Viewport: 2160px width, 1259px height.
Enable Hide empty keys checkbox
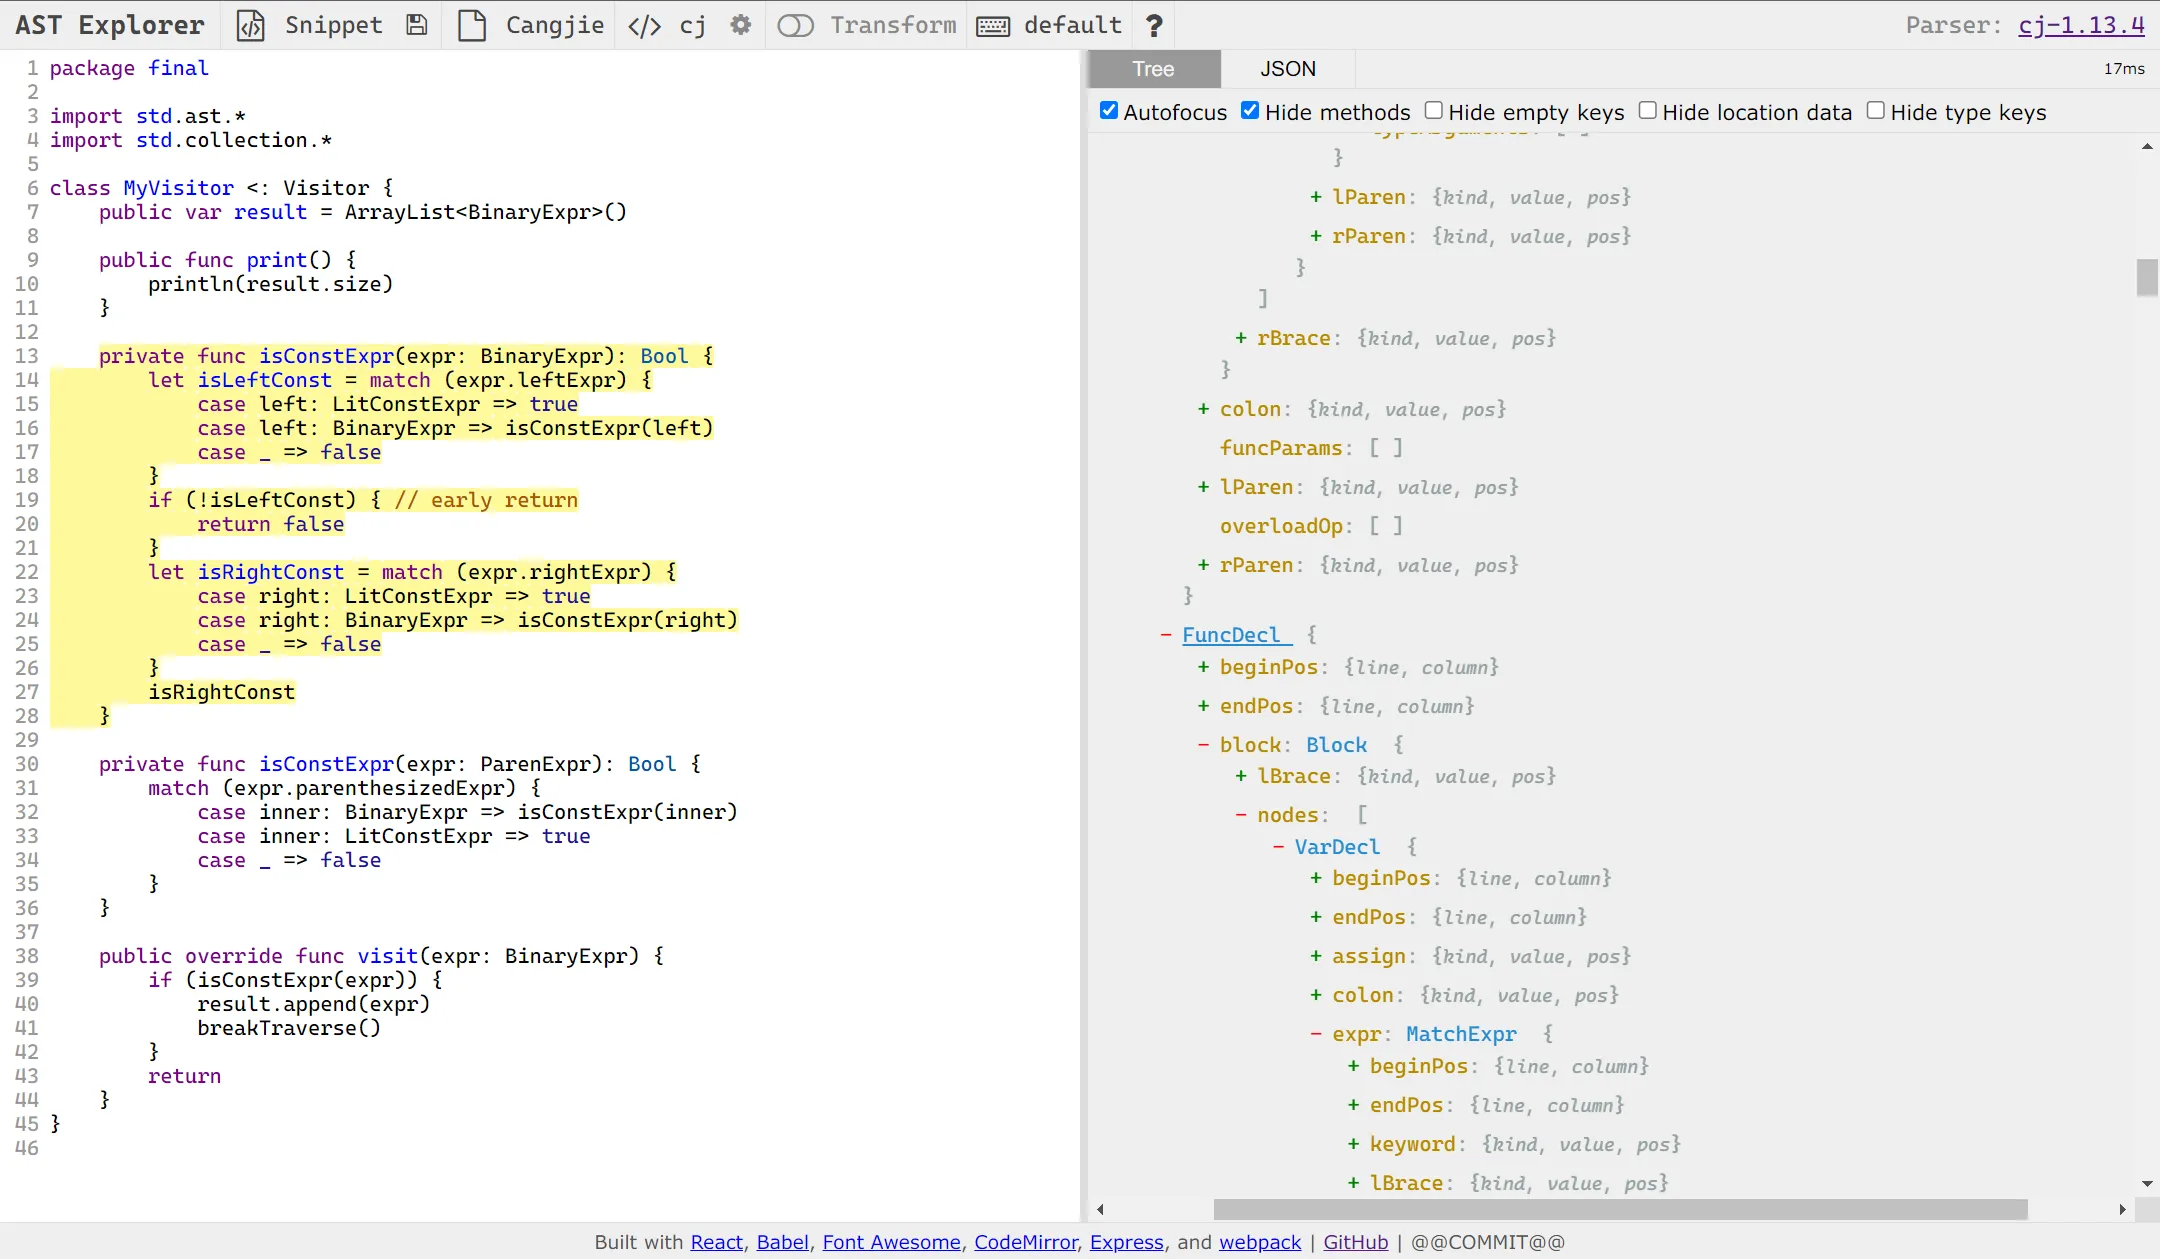(1433, 111)
